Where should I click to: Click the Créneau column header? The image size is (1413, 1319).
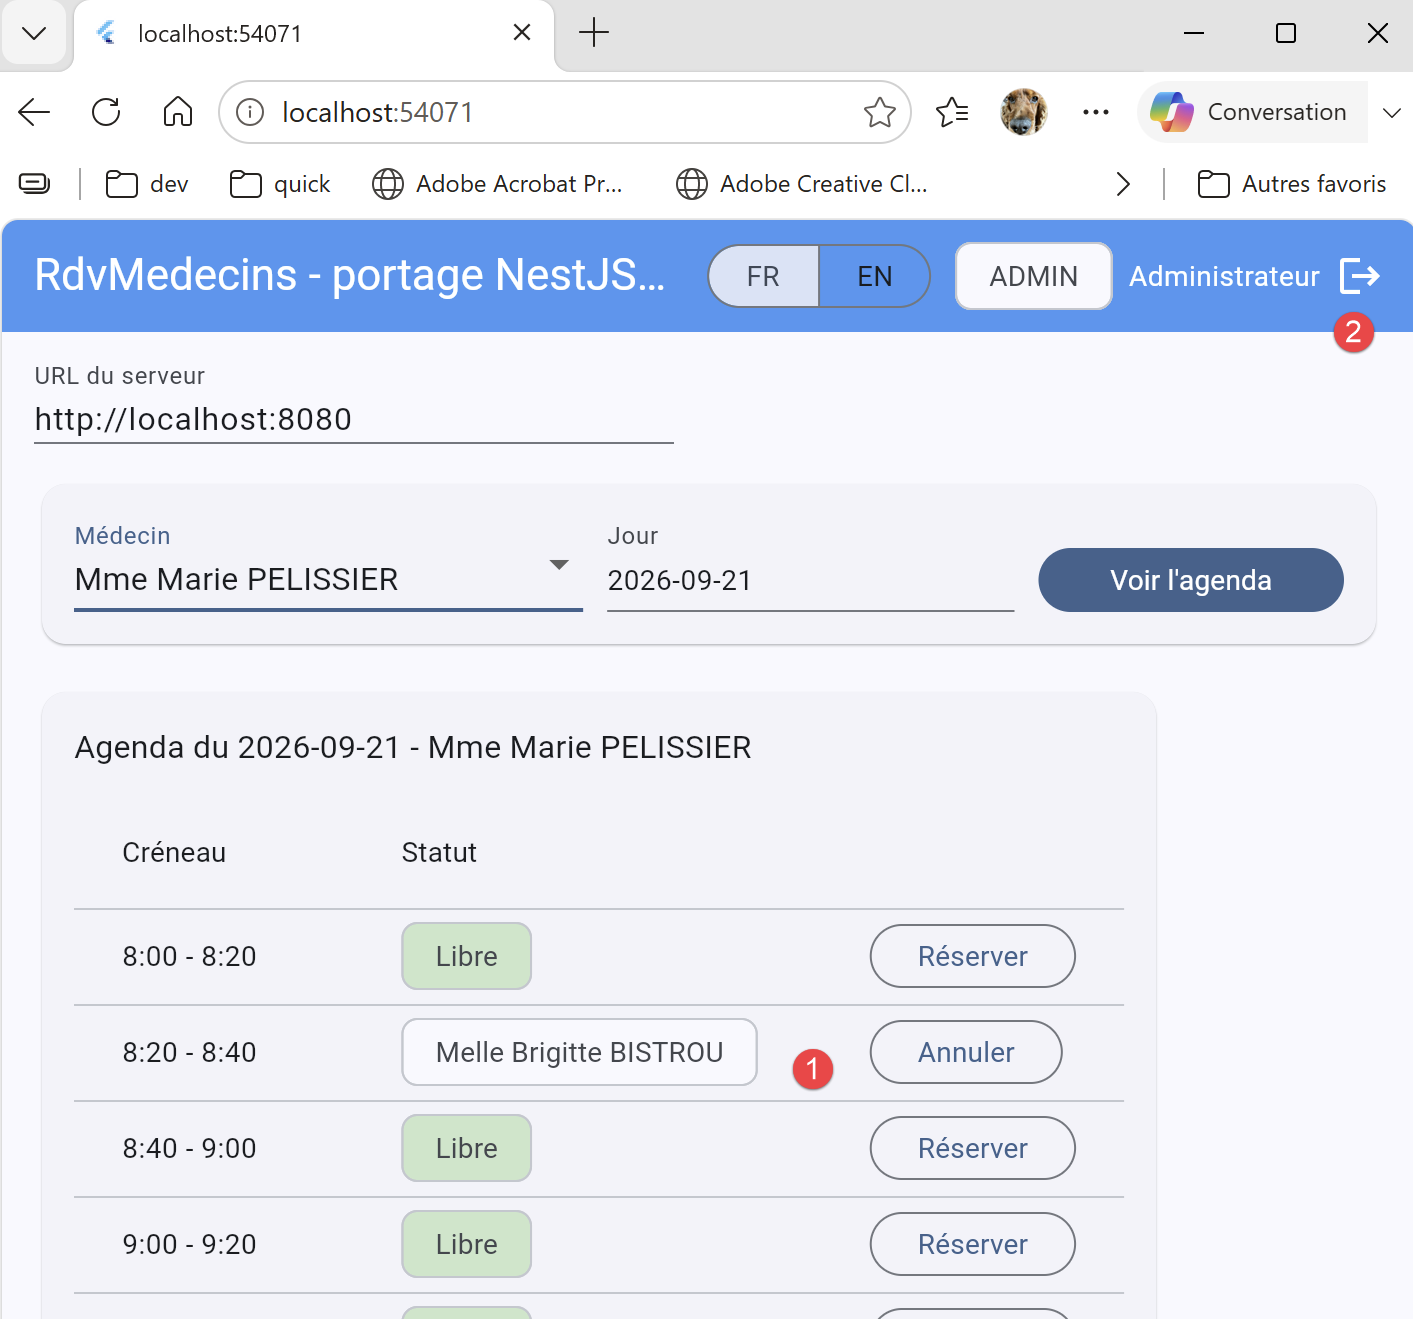tap(174, 852)
